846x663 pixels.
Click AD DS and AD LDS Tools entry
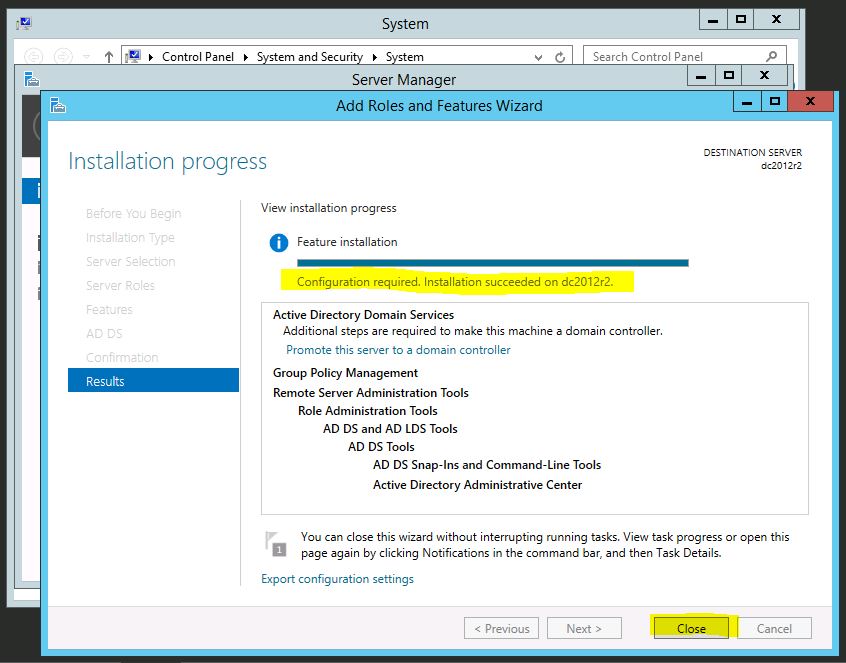tap(390, 429)
